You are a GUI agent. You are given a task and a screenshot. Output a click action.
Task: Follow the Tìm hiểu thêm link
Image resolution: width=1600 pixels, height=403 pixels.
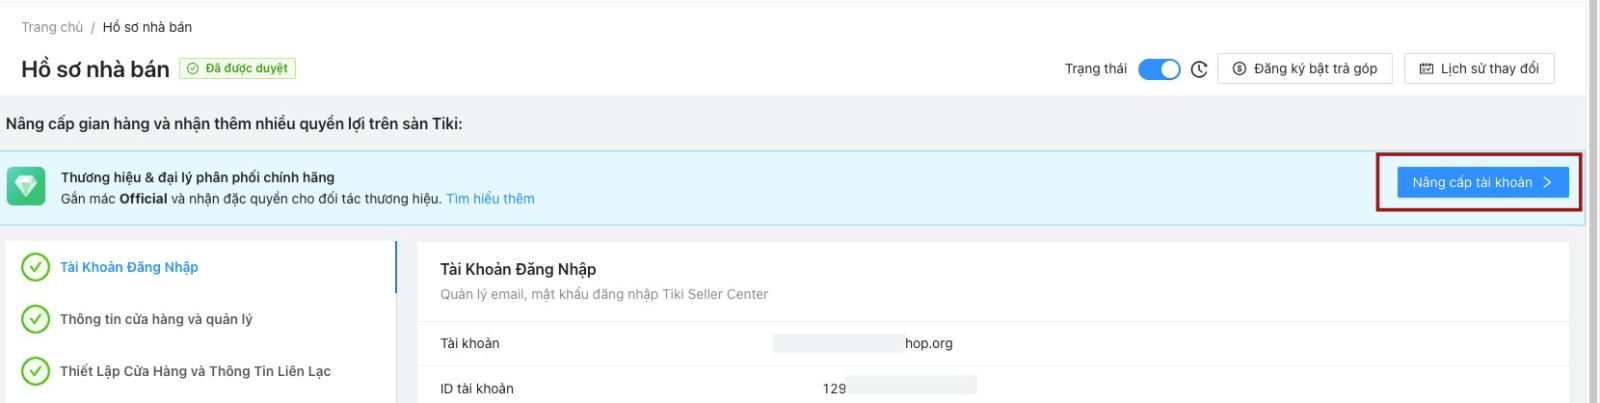(490, 199)
